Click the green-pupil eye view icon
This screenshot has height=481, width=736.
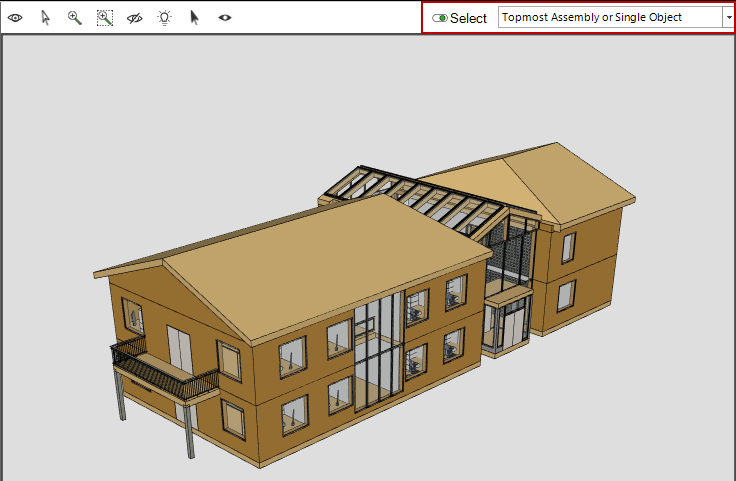[15, 18]
